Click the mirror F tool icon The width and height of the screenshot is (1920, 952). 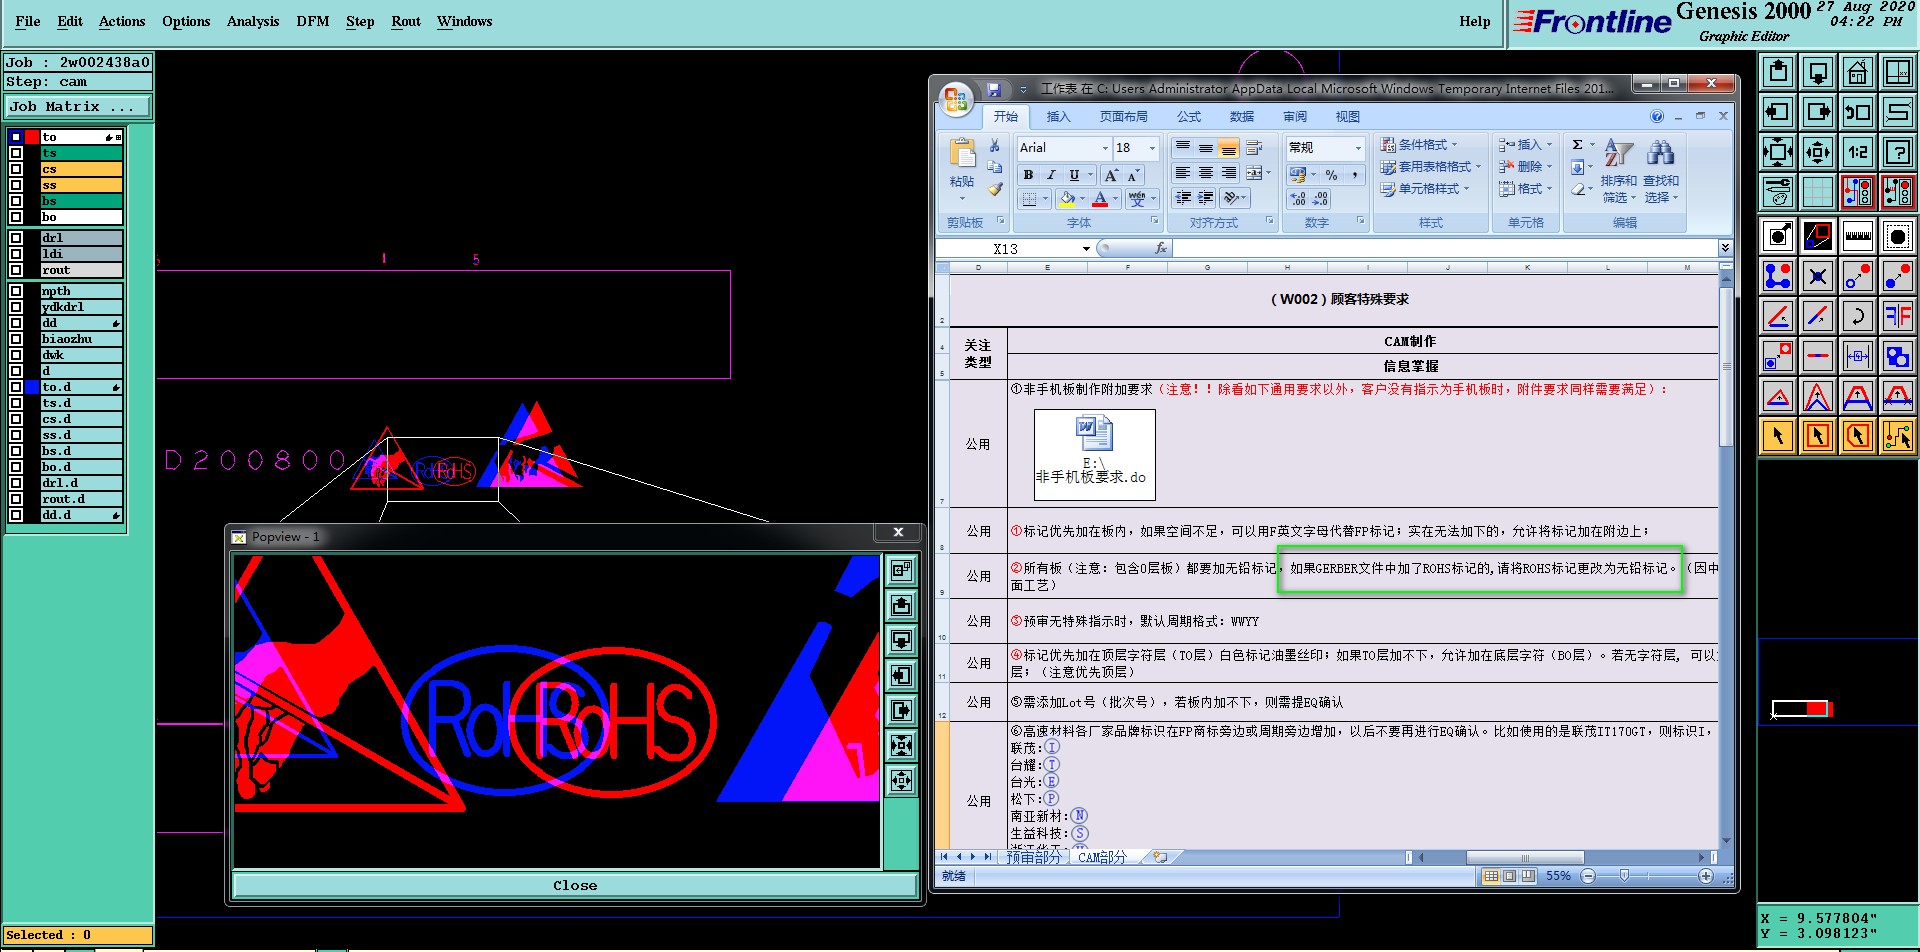(1897, 316)
